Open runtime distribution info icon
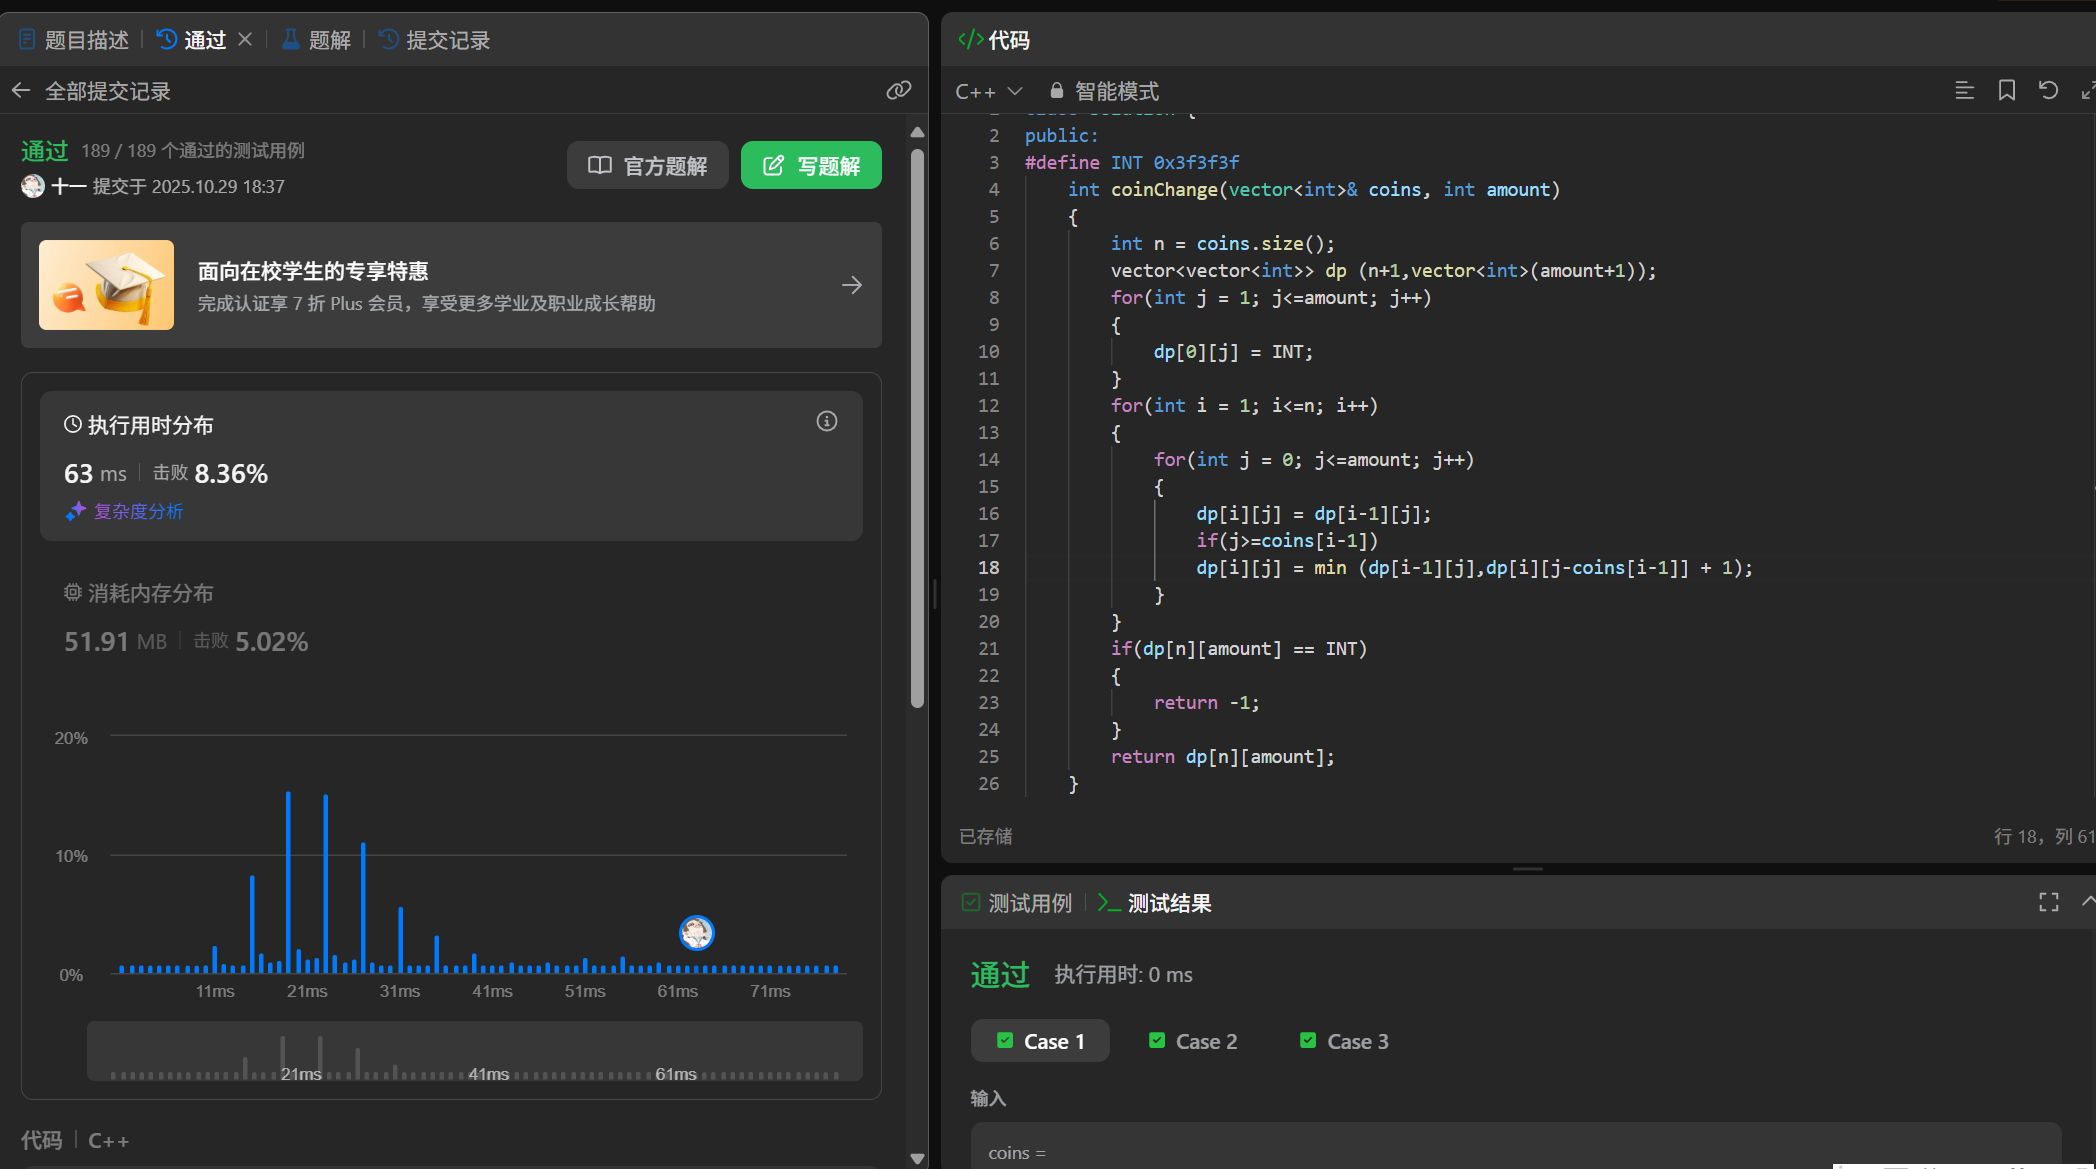This screenshot has height=1169, width=2096. [826, 421]
